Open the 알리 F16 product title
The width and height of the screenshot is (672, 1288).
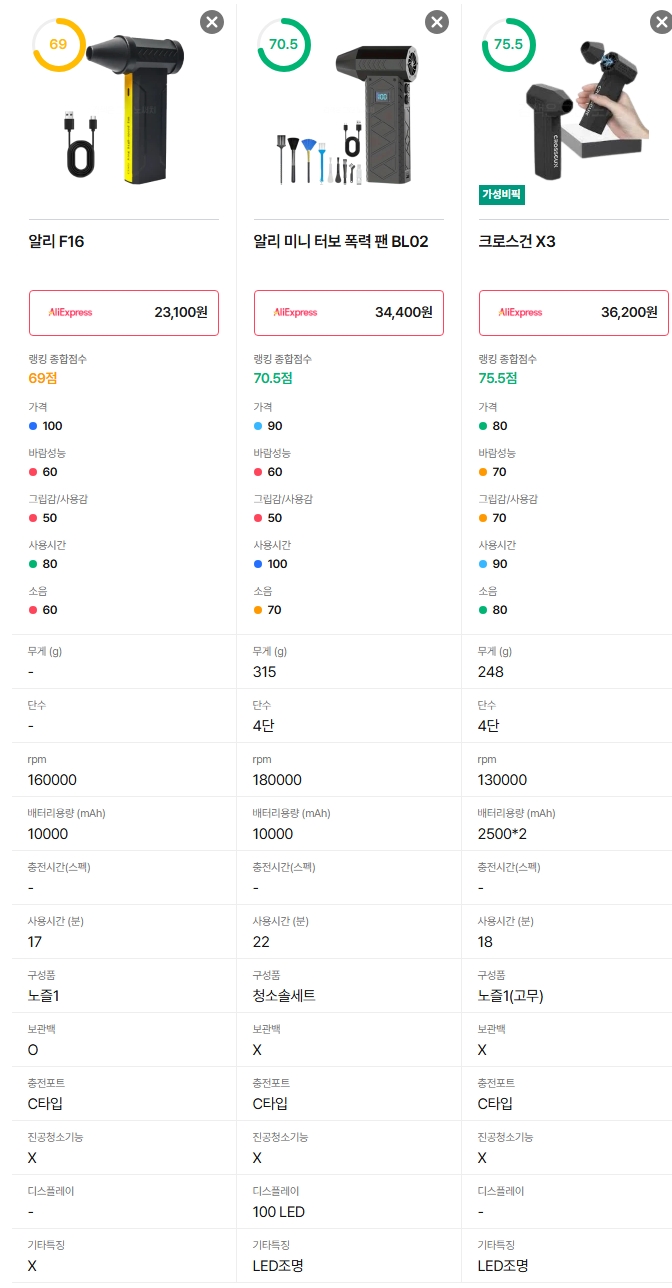56,242
